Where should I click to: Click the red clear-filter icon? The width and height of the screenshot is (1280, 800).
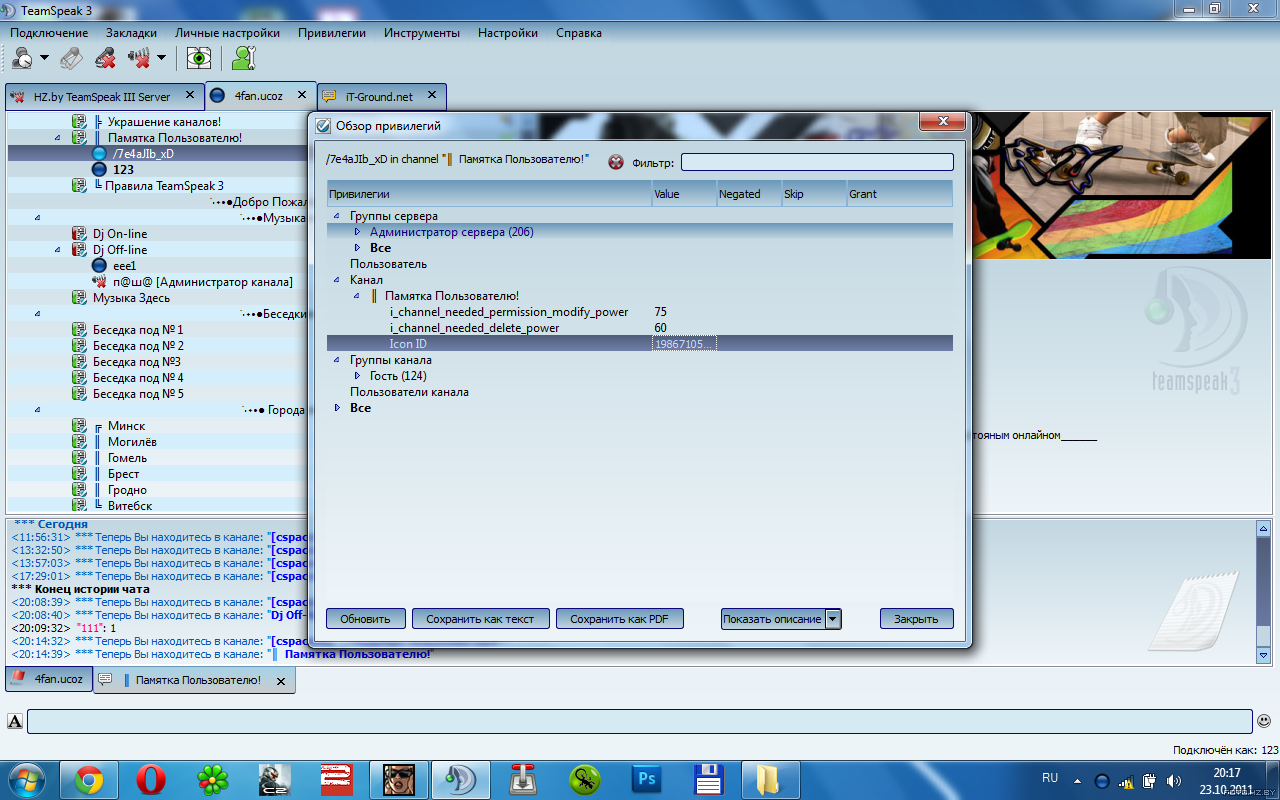tap(616, 162)
